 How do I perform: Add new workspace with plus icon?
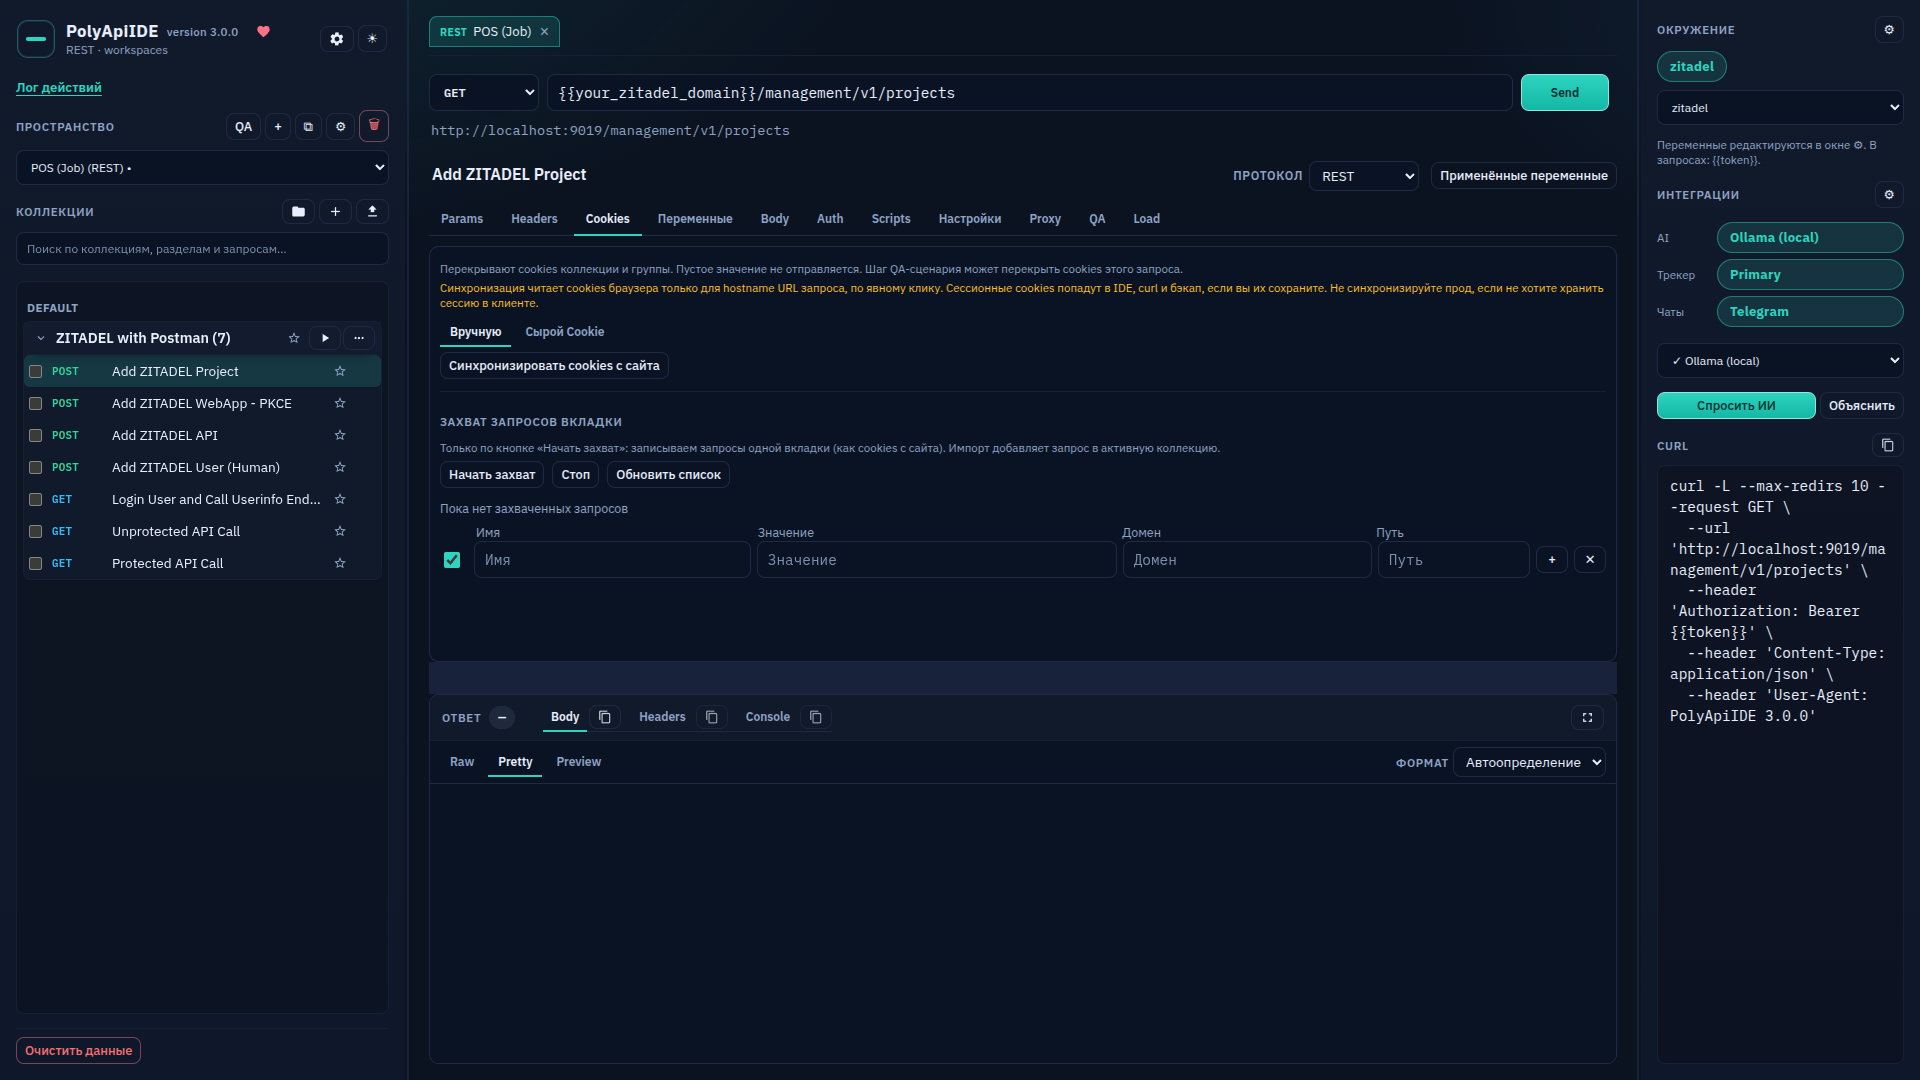[x=278, y=127]
